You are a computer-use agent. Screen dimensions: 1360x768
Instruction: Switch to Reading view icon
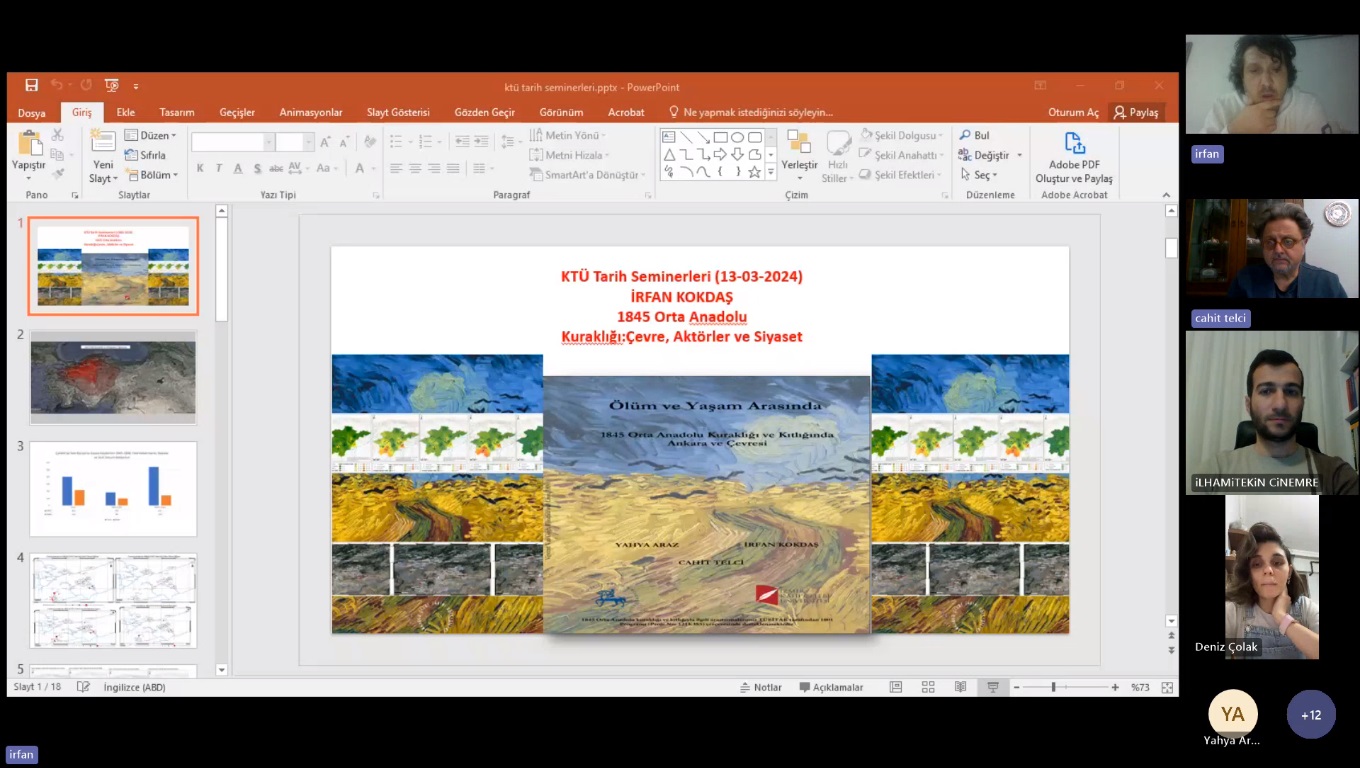point(960,687)
